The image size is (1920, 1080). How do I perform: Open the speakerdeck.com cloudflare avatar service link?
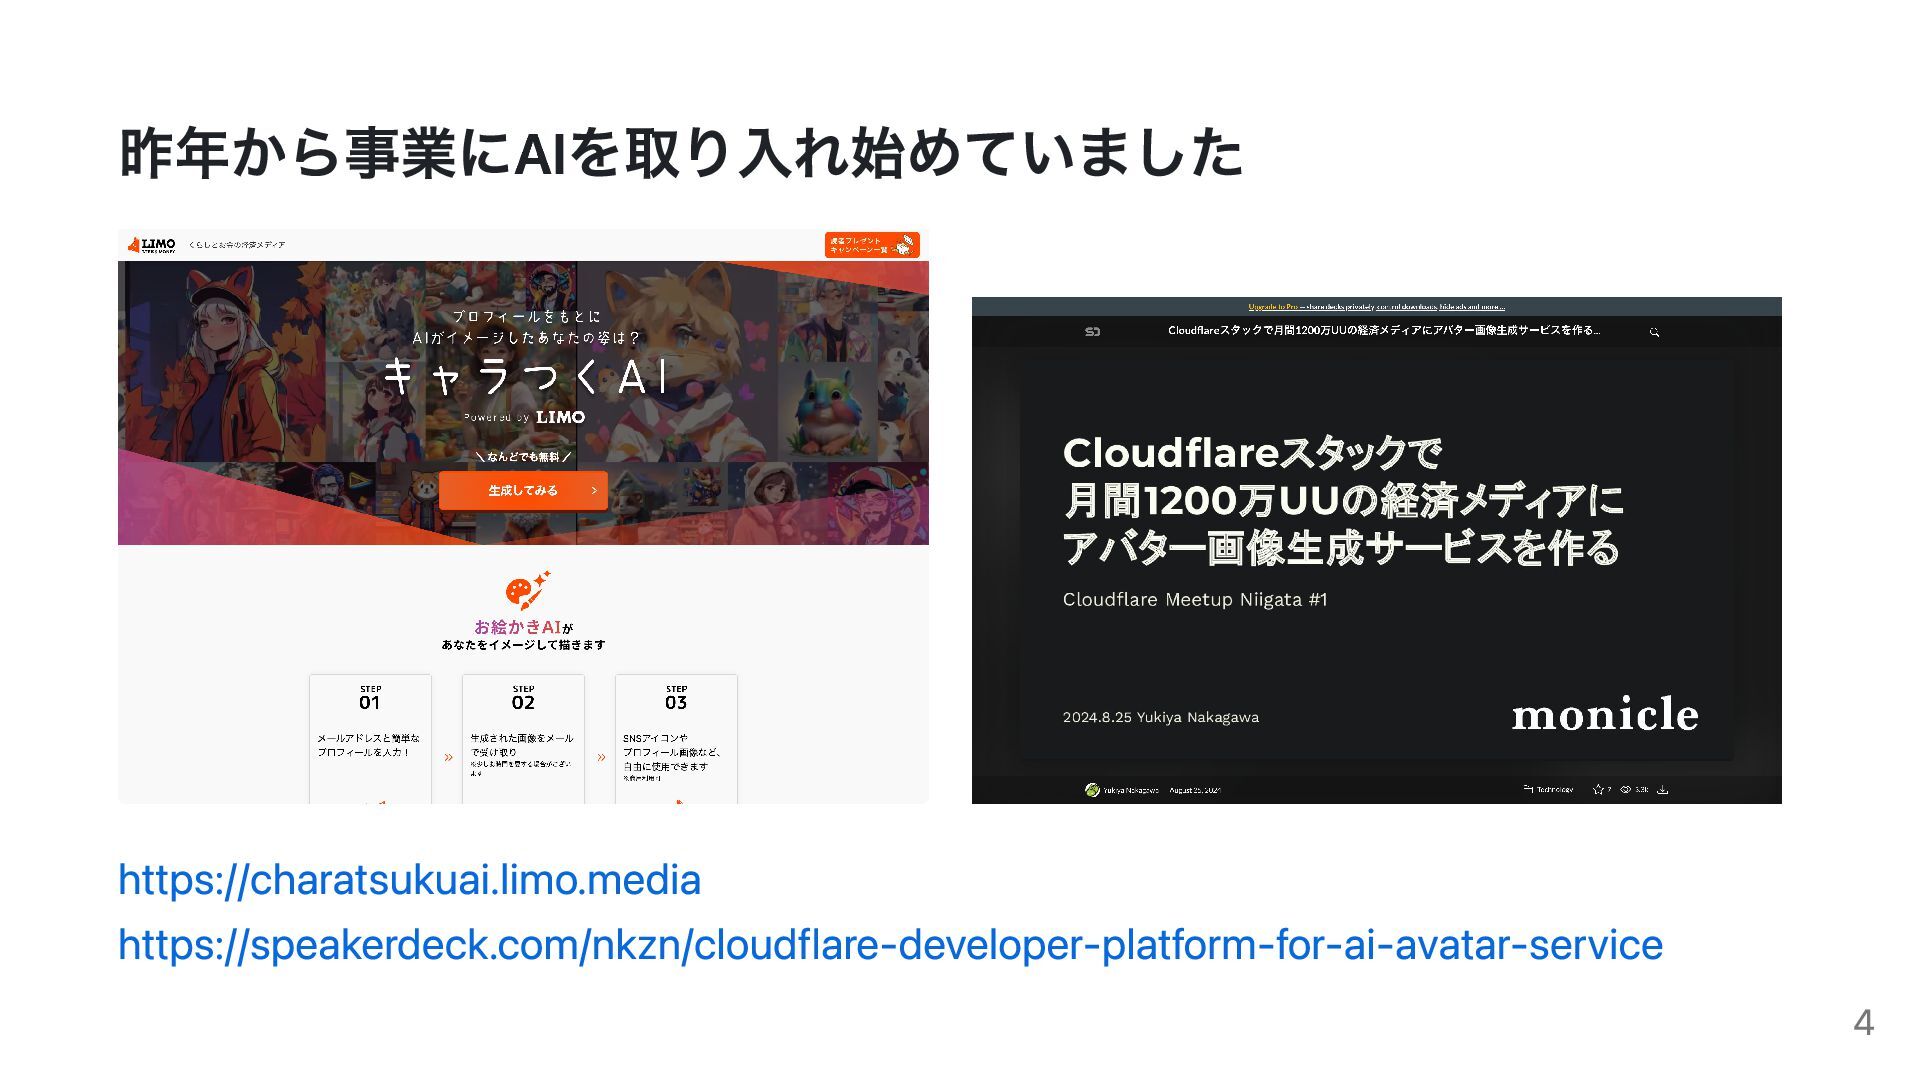point(890,945)
